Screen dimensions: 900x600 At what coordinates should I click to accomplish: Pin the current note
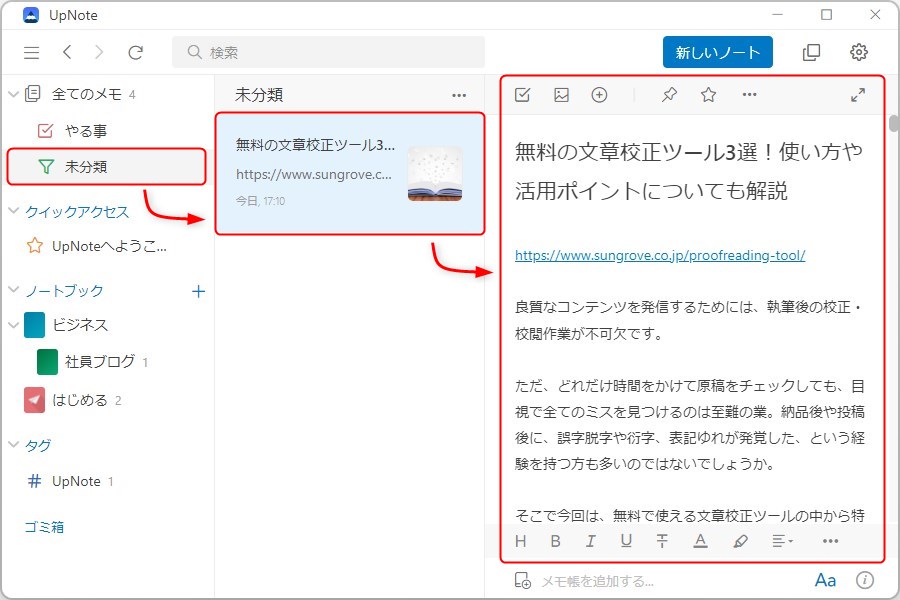click(669, 95)
